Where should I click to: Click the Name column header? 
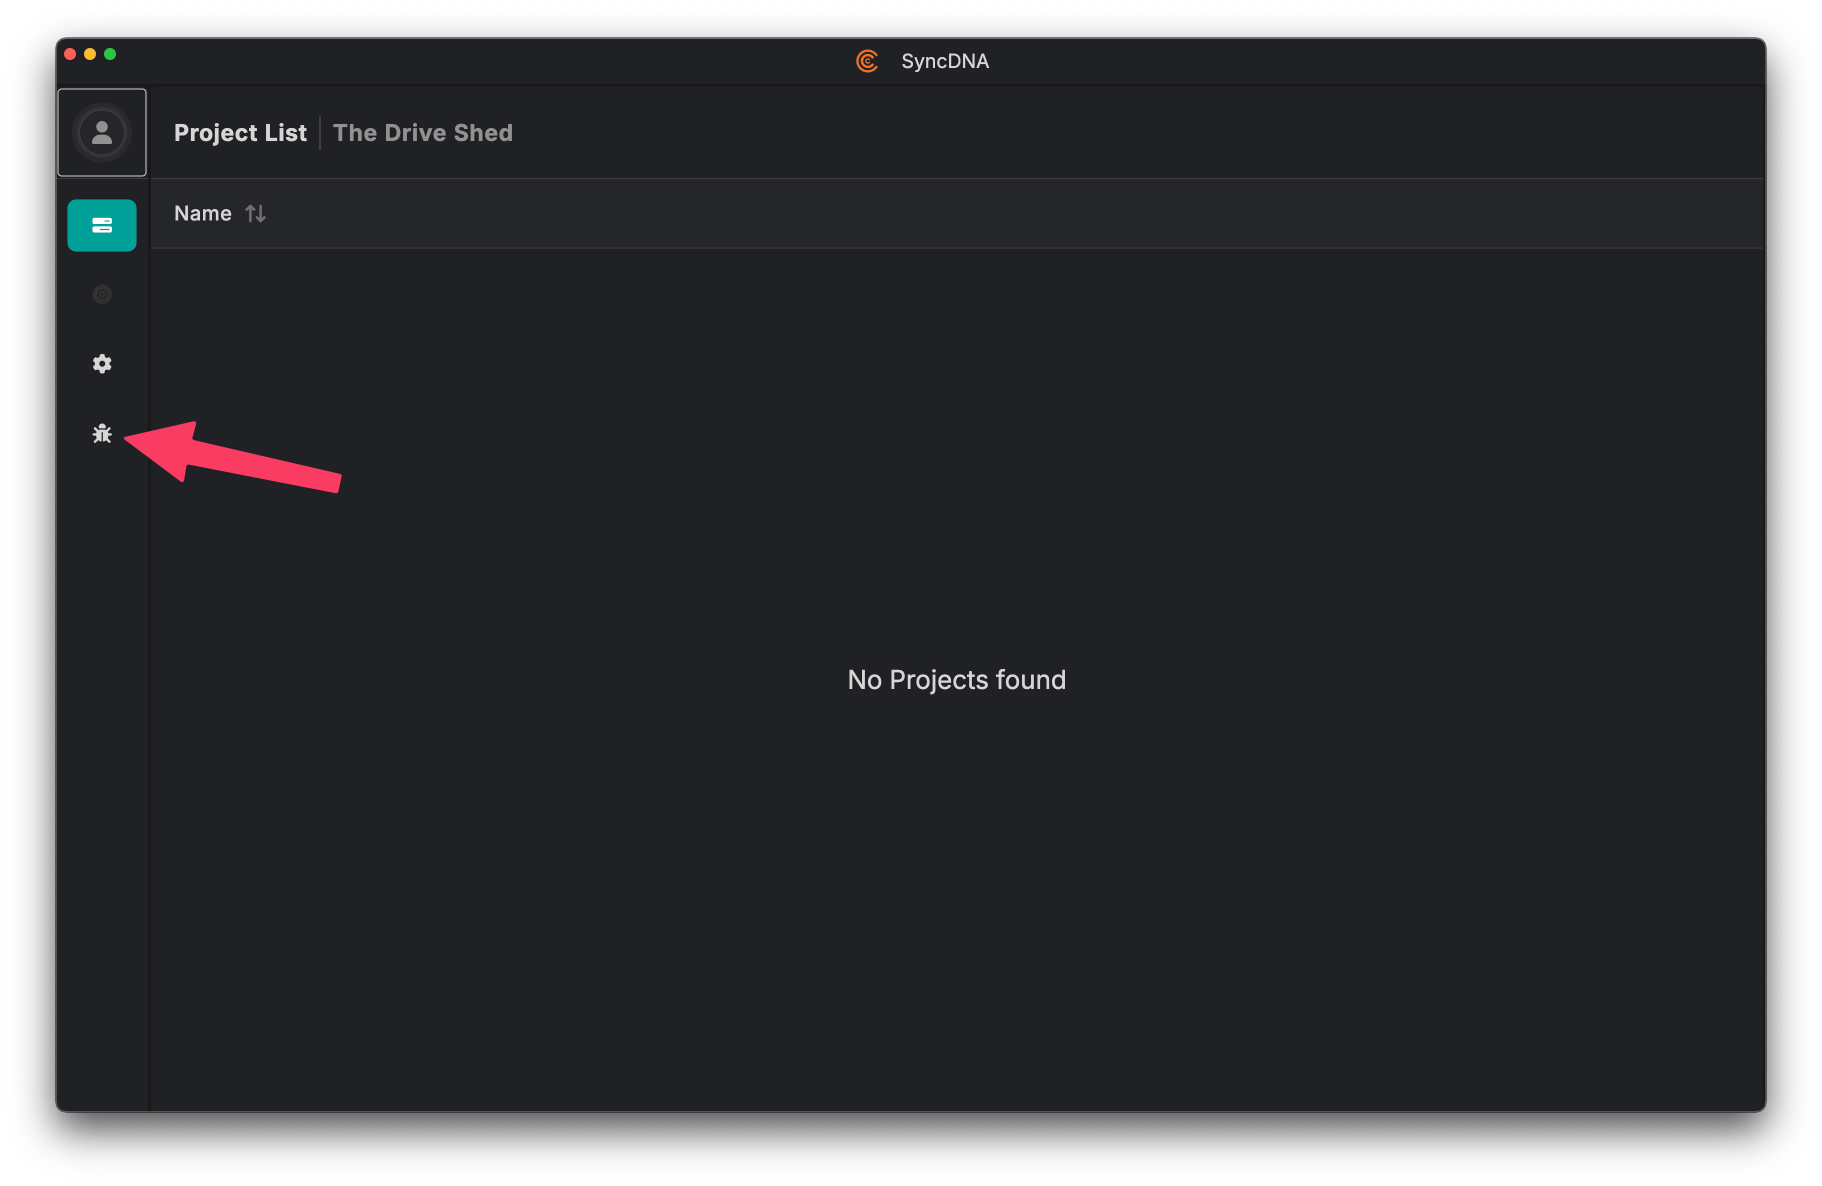click(202, 213)
